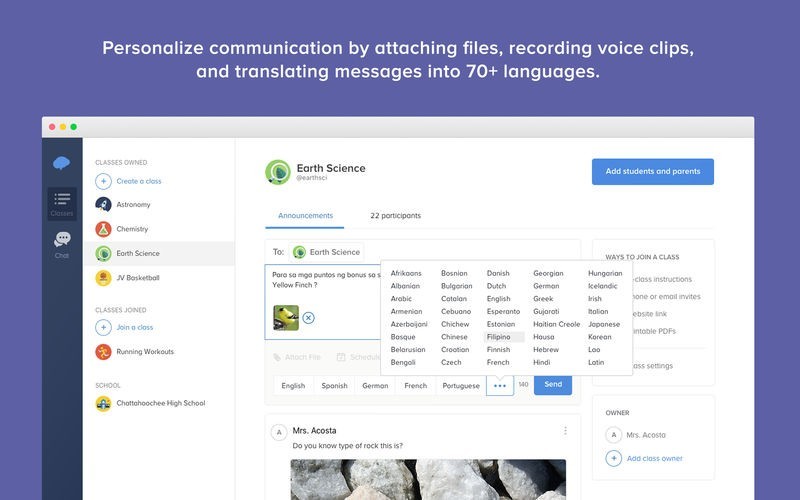
Task: Remove the attached bird image
Action: click(x=308, y=318)
